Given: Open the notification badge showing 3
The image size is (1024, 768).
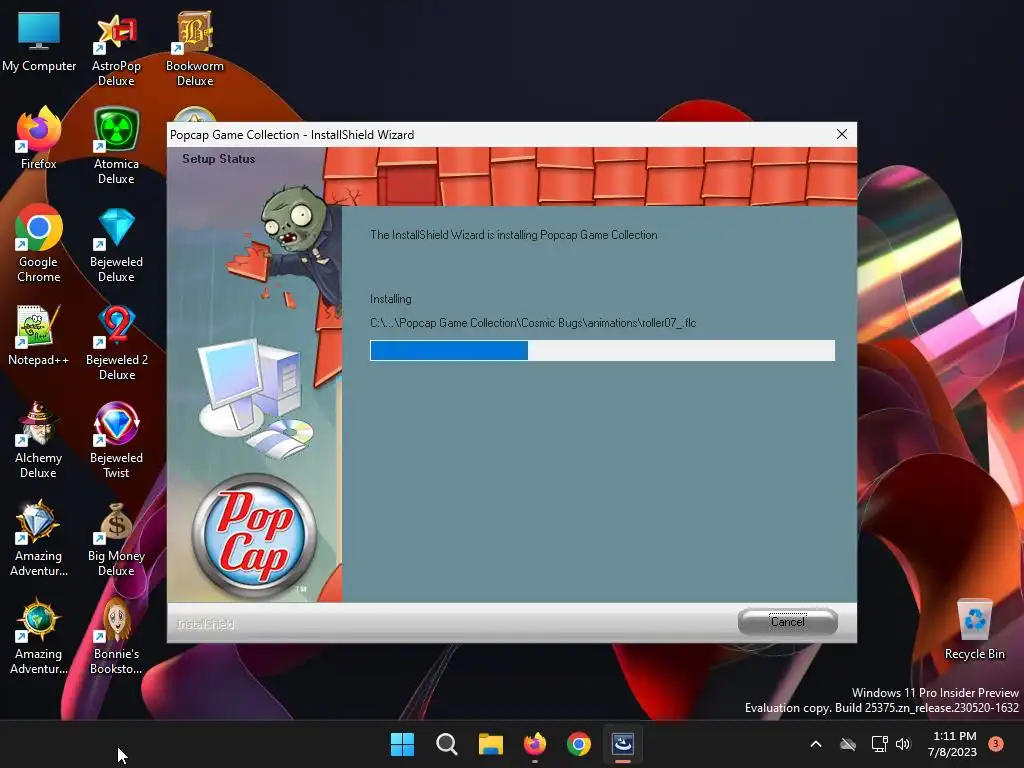Looking at the screenshot, I should pos(996,744).
